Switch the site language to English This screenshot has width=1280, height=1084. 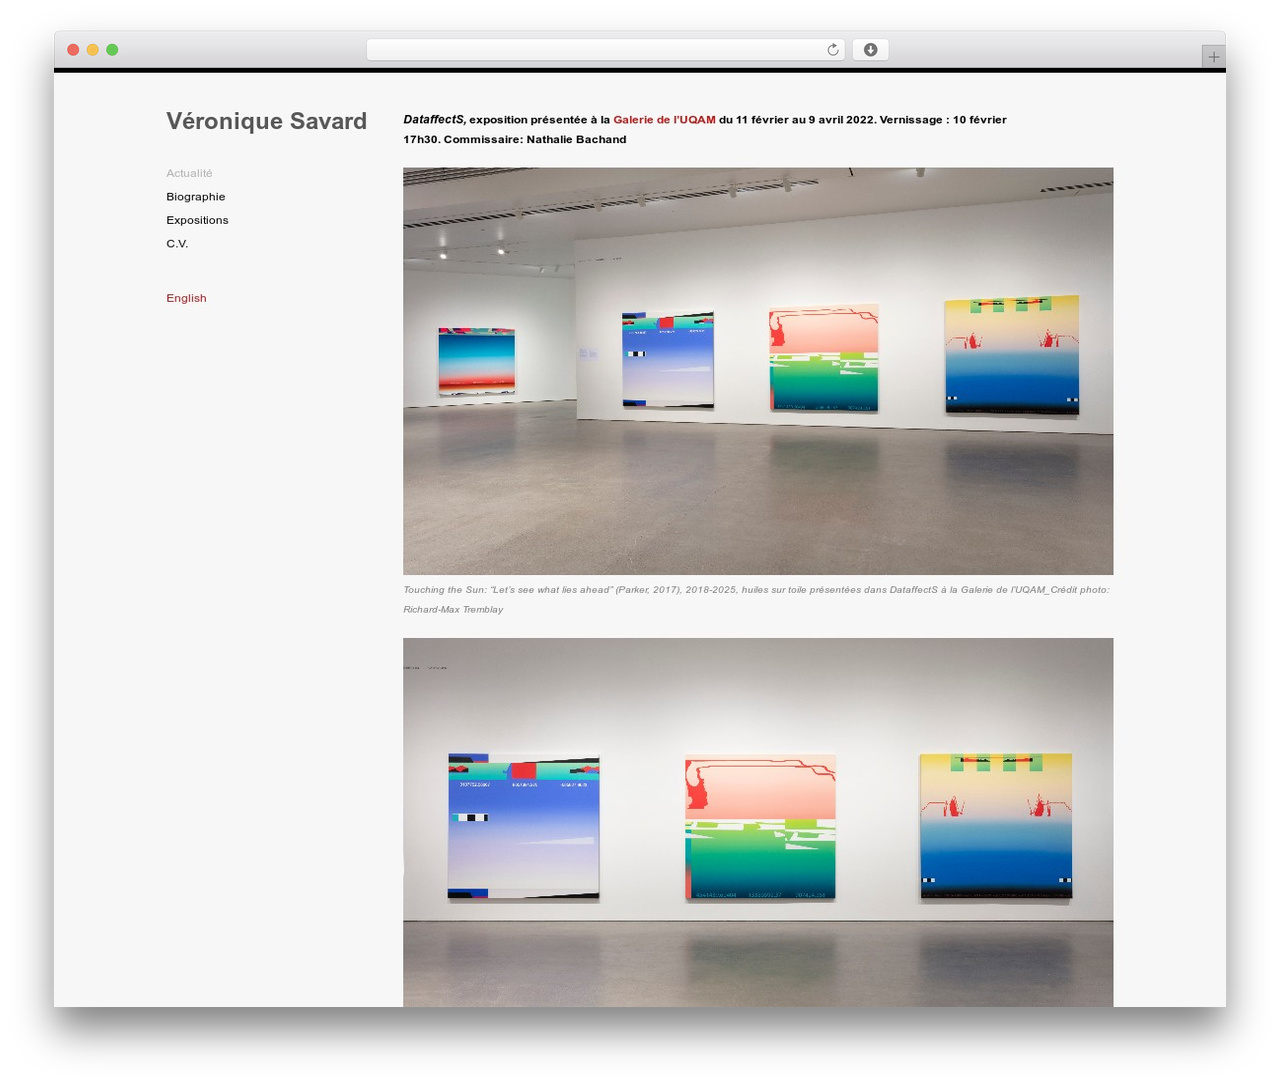click(x=186, y=298)
